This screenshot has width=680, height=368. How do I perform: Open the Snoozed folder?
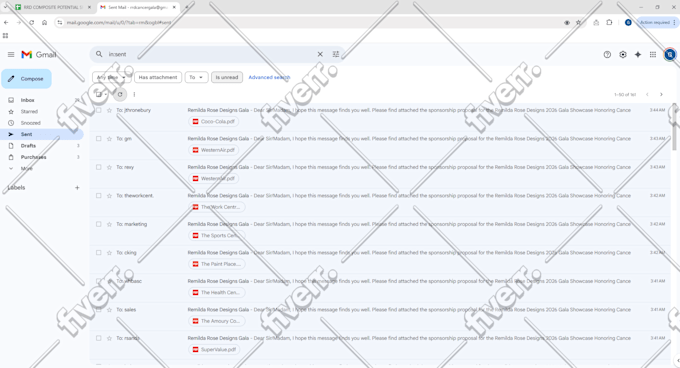pos(30,123)
